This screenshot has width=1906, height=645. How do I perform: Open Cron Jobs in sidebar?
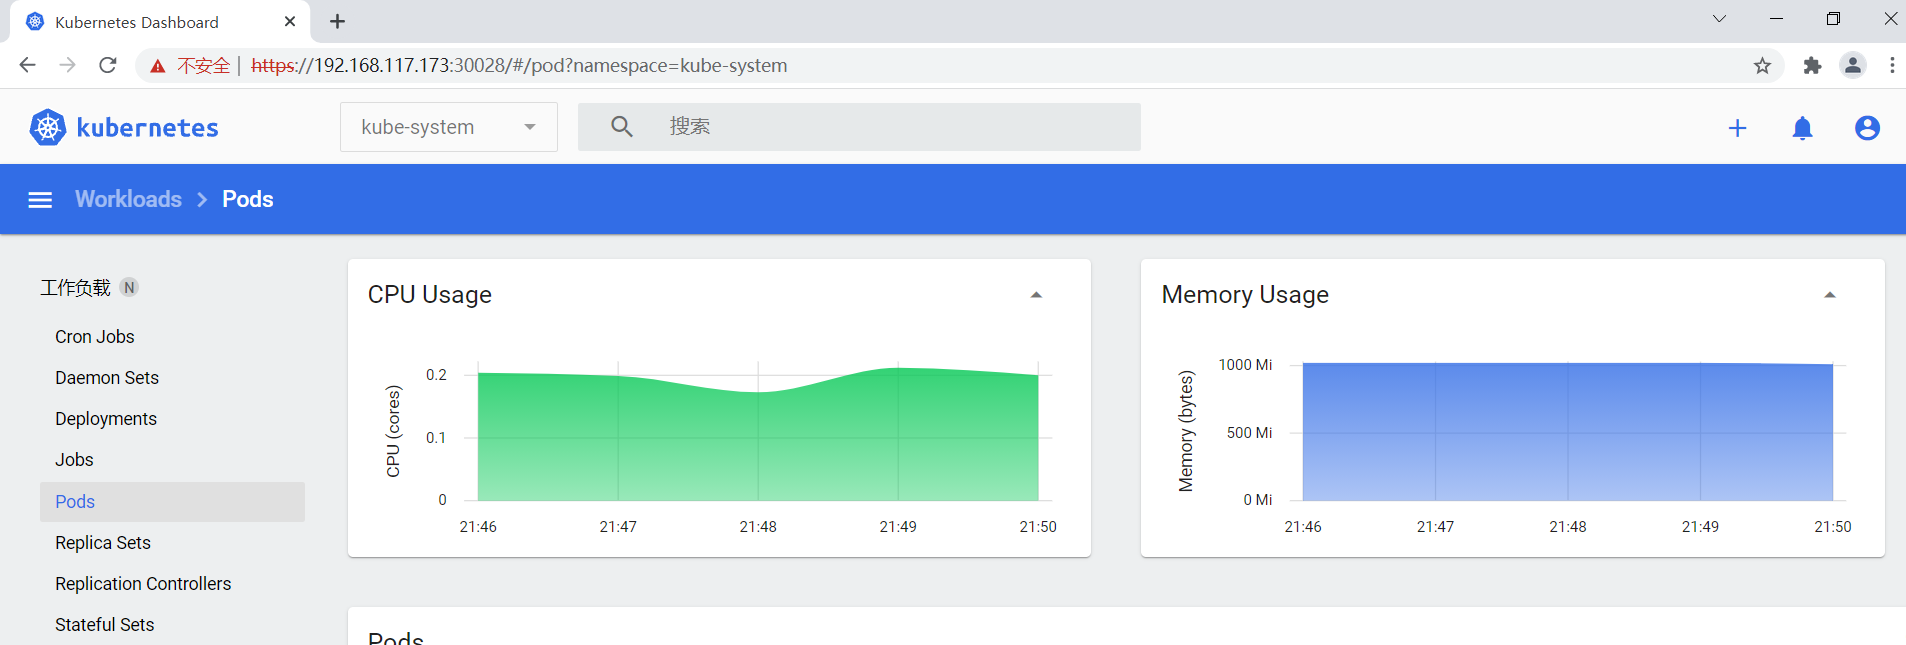95,337
